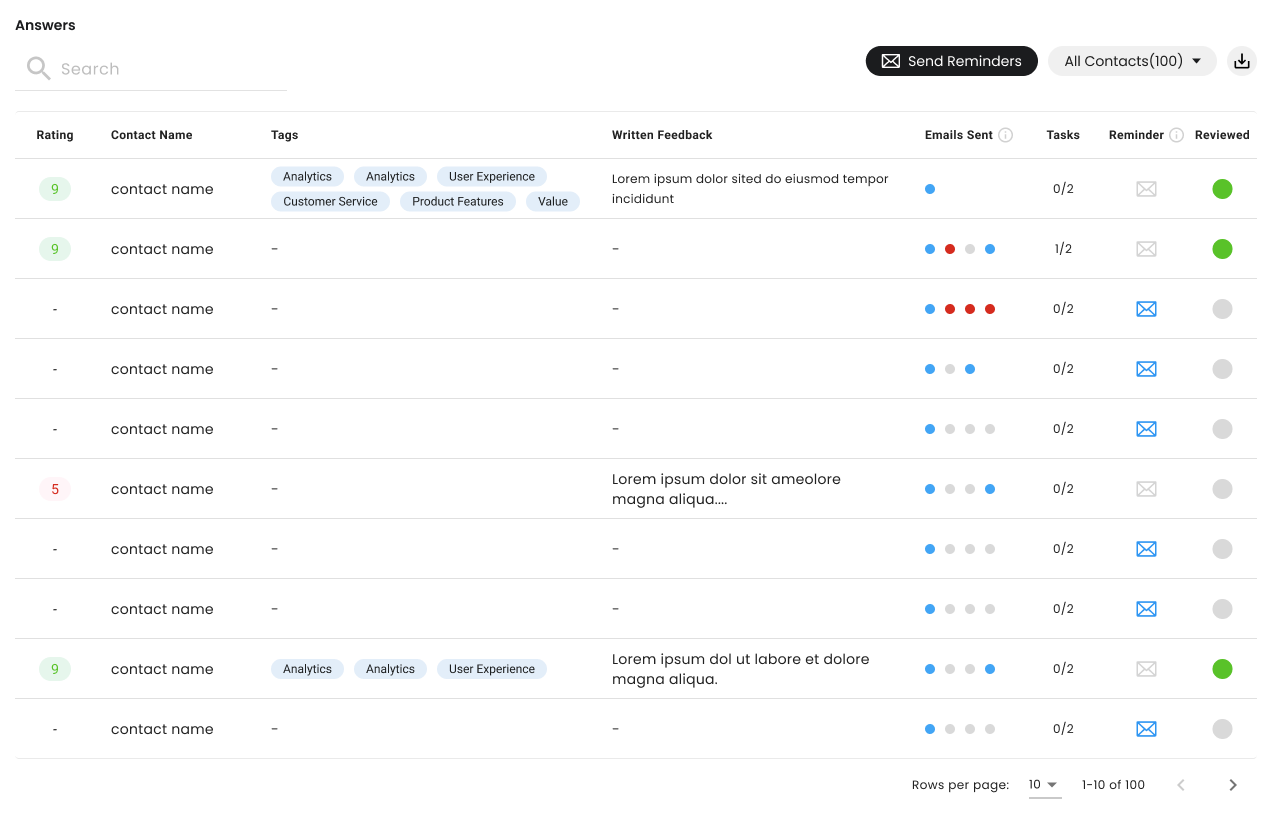Click the red email dot in 1/2 tasks row
This screenshot has width=1272, height=826.
pos(950,249)
